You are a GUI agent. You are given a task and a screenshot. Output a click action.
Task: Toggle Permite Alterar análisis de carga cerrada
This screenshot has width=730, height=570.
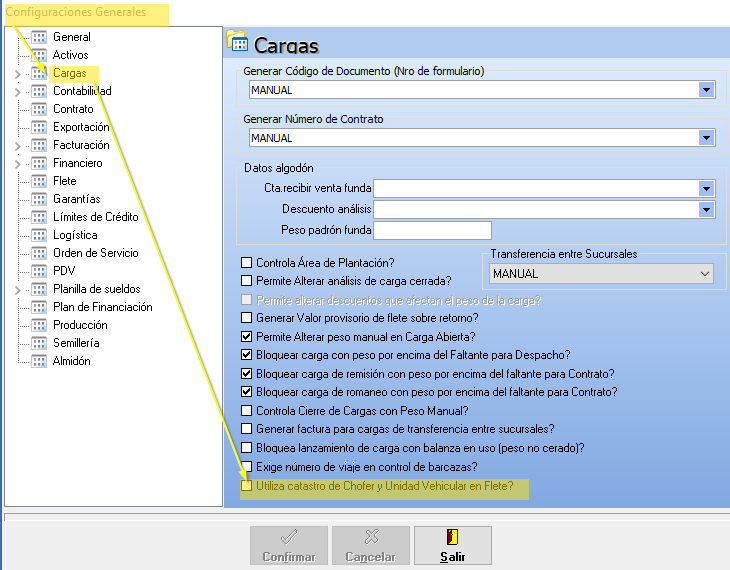click(246, 281)
